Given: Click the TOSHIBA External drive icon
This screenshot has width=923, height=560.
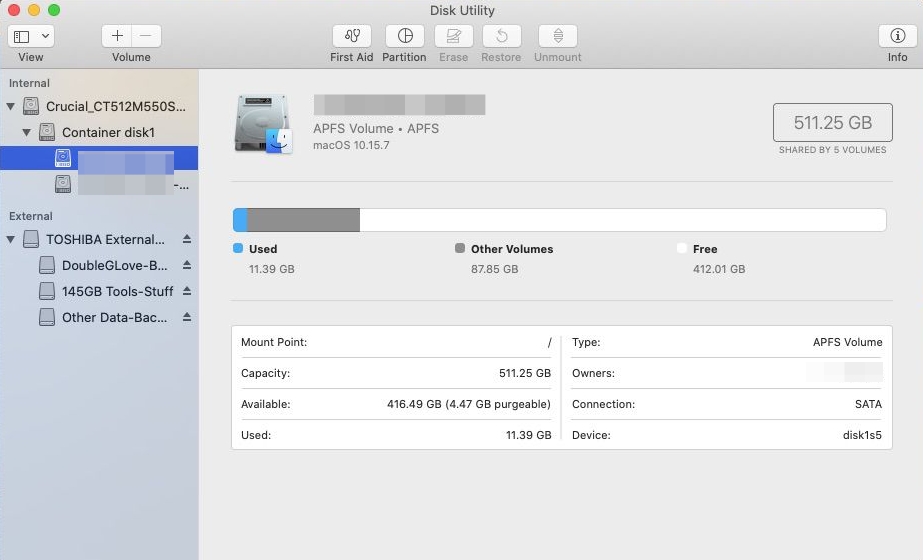Looking at the screenshot, I should pos(31,239).
